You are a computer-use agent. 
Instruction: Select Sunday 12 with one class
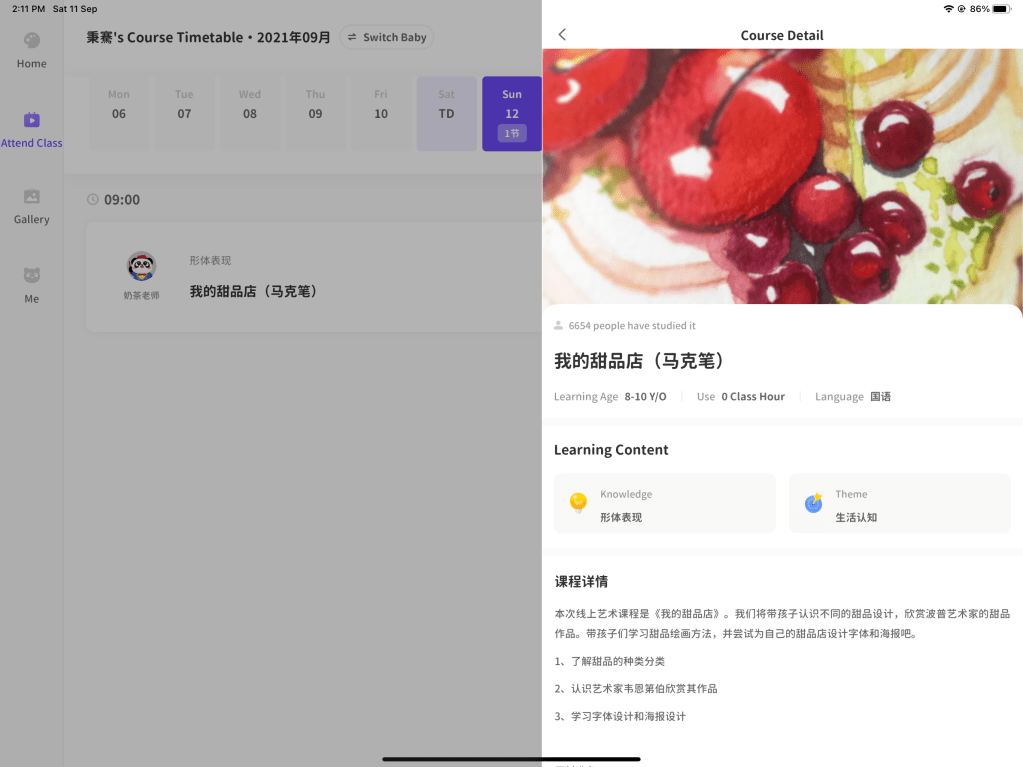click(511, 113)
